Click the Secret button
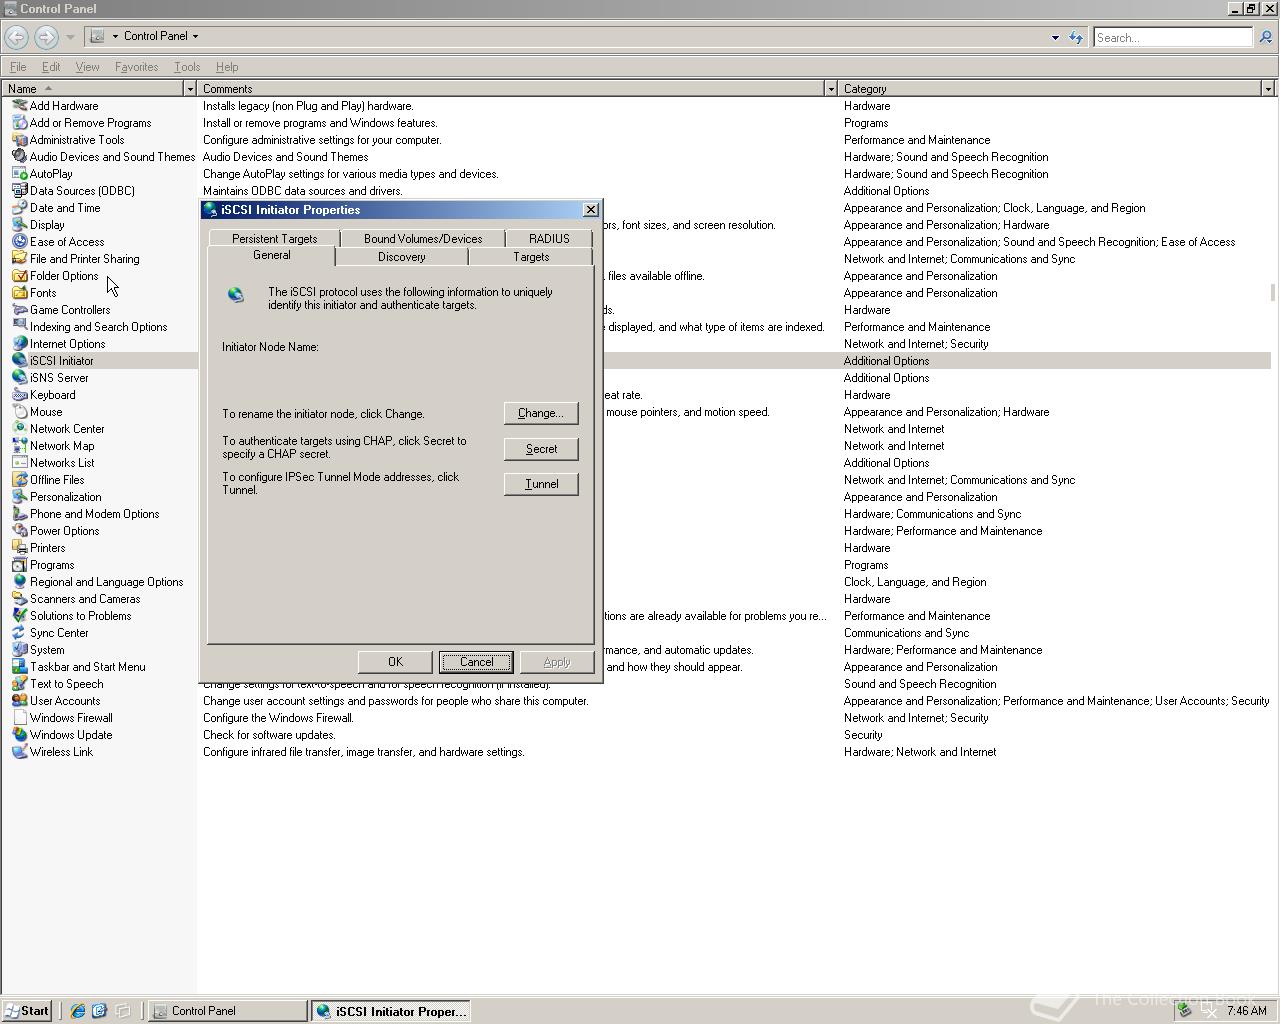 click(541, 449)
